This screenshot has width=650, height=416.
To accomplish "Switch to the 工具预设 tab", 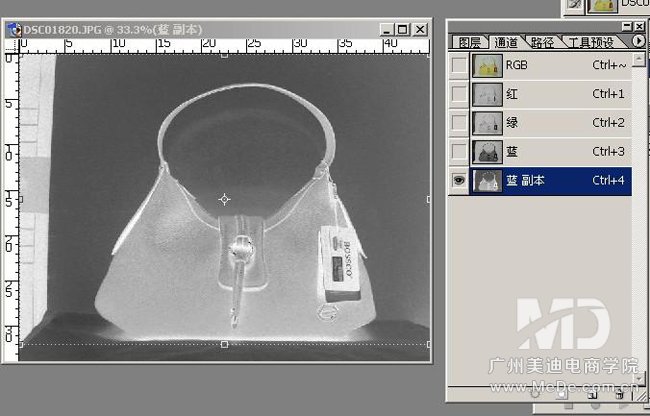I will coord(591,42).
